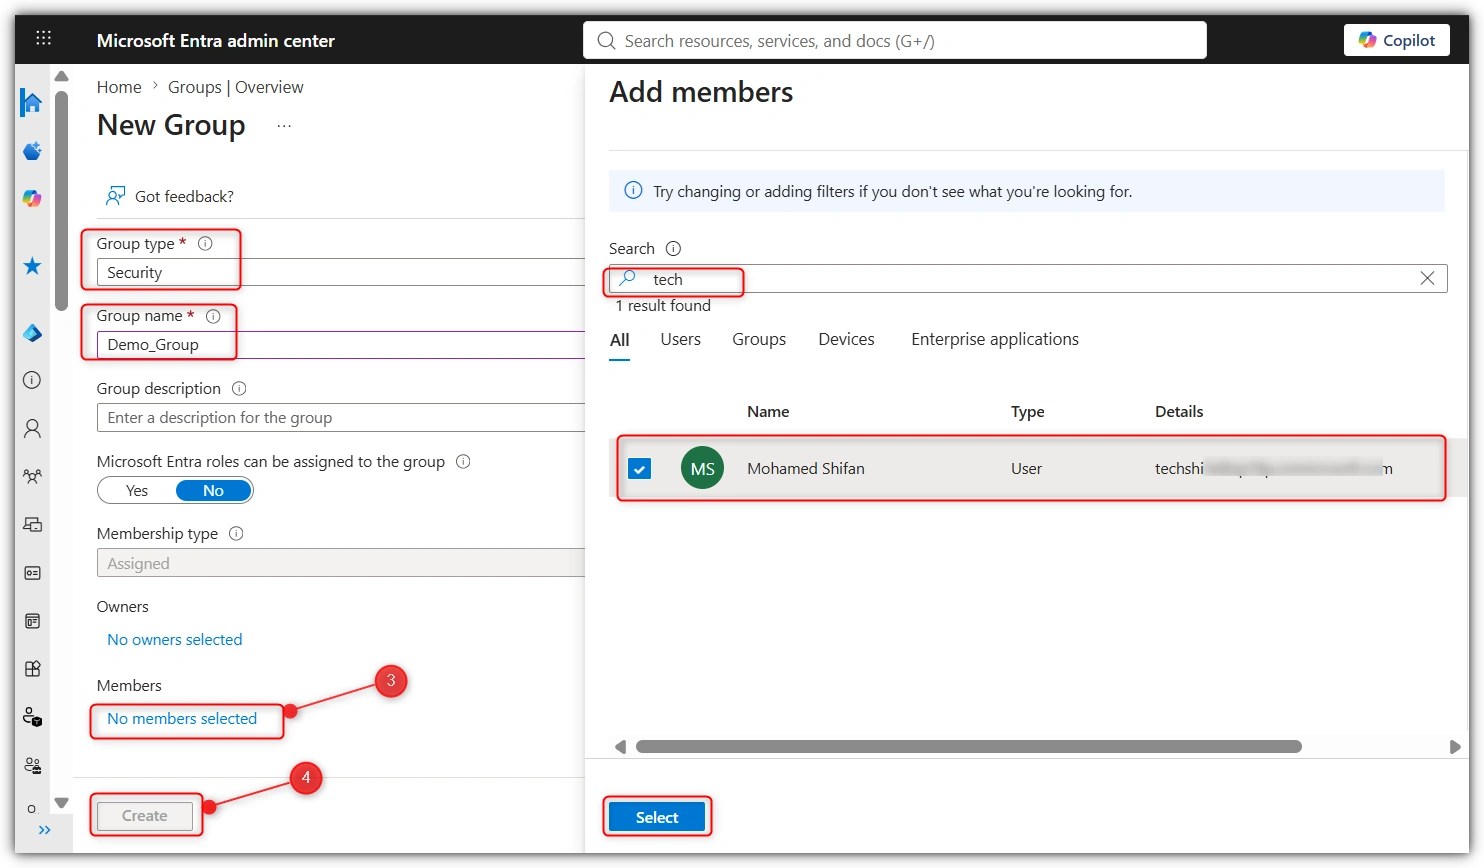Switch to the Devices tab

[x=846, y=340]
